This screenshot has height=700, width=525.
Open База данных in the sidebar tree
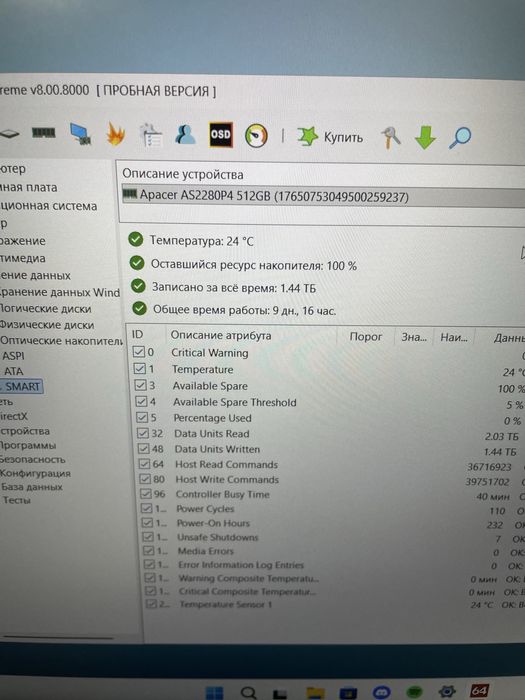pyautogui.click(x=32, y=487)
